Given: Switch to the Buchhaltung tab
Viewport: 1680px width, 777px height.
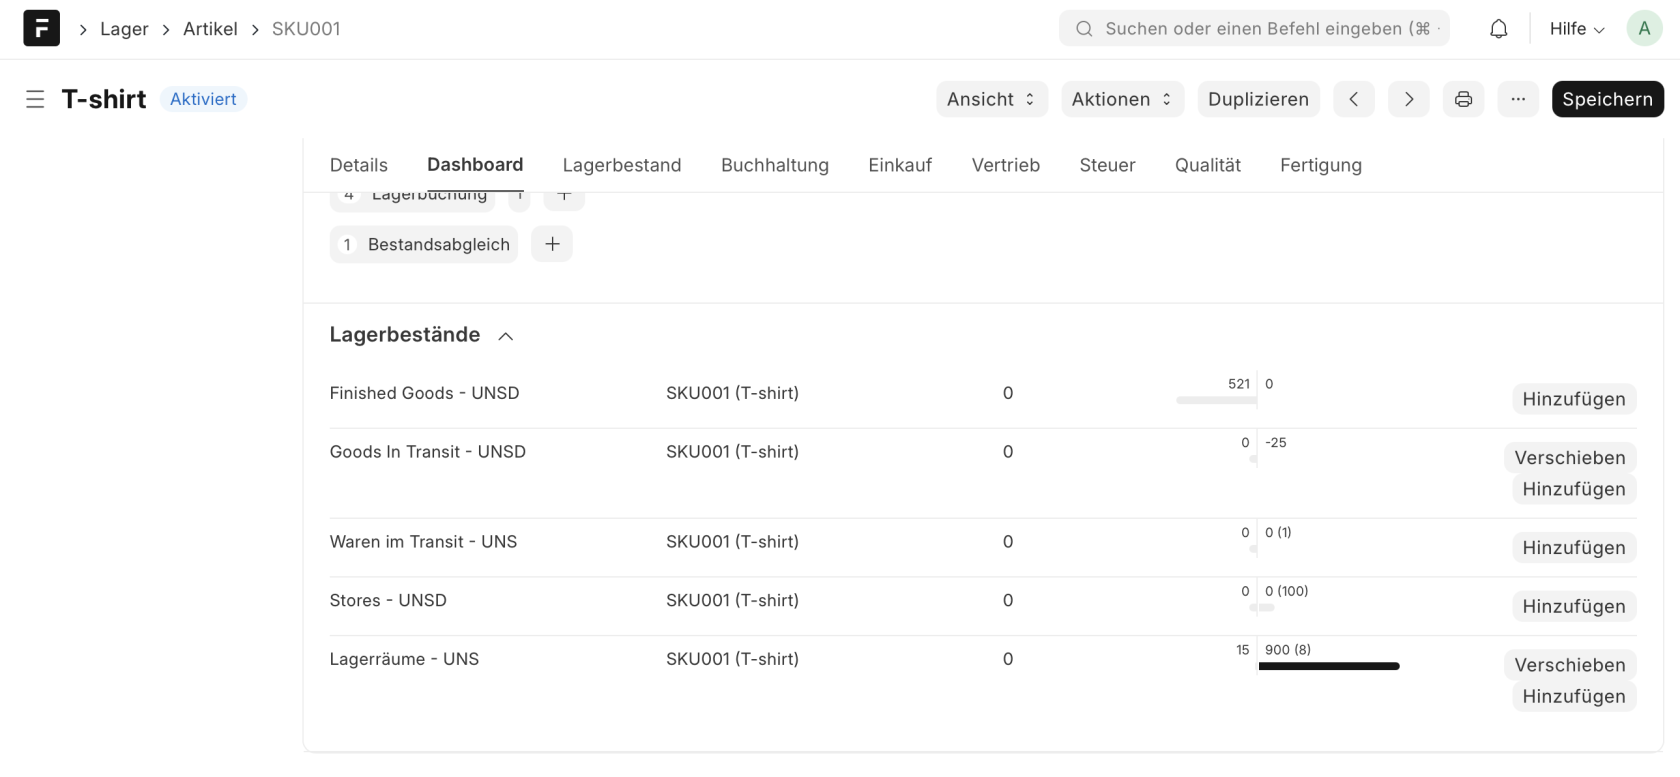Looking at the screenshot, I should [774, 165].
